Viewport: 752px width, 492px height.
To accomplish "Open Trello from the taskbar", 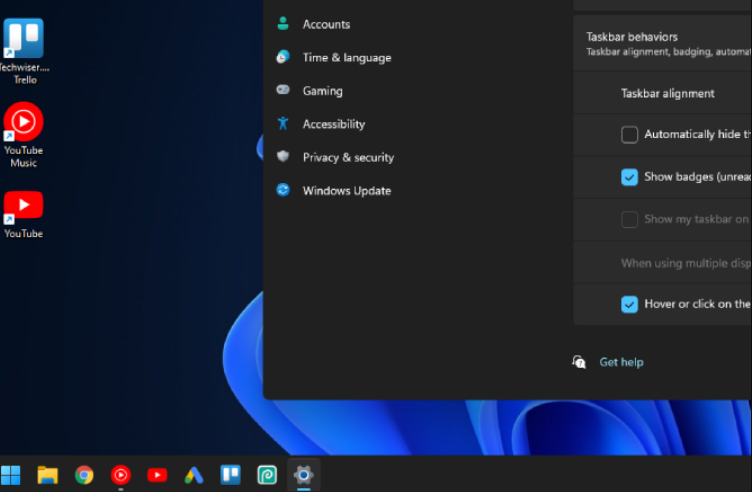I will pyautogui.click(x=231, y=475).
